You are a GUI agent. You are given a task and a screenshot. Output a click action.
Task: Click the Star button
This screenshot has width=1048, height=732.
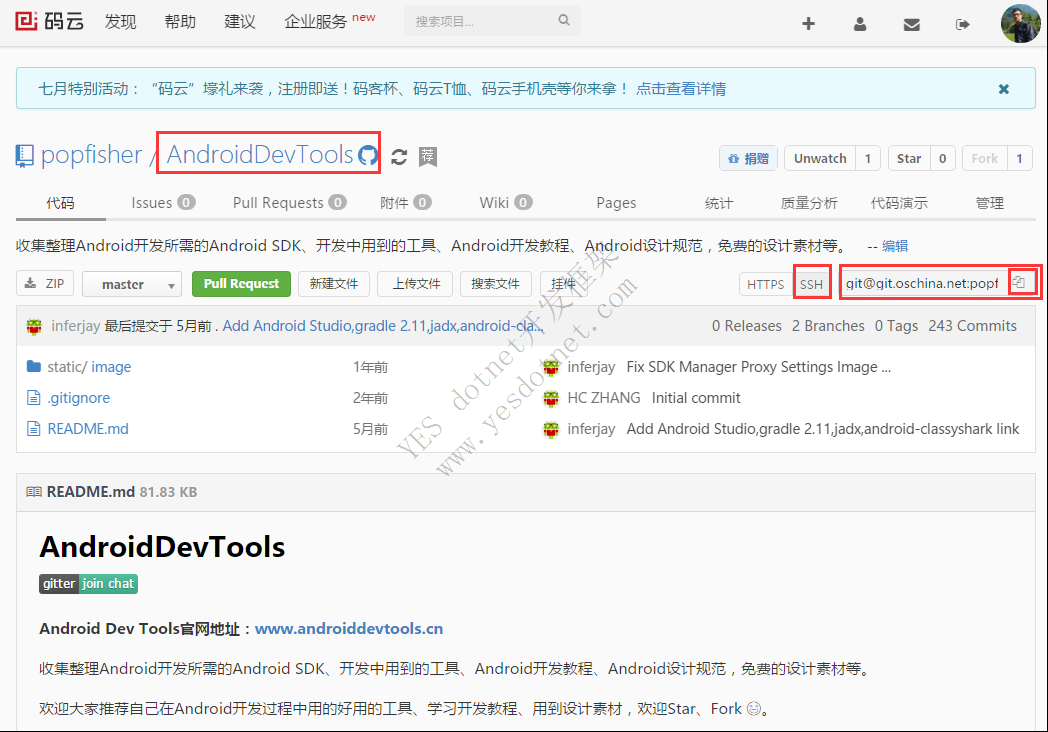coord(909,158)
